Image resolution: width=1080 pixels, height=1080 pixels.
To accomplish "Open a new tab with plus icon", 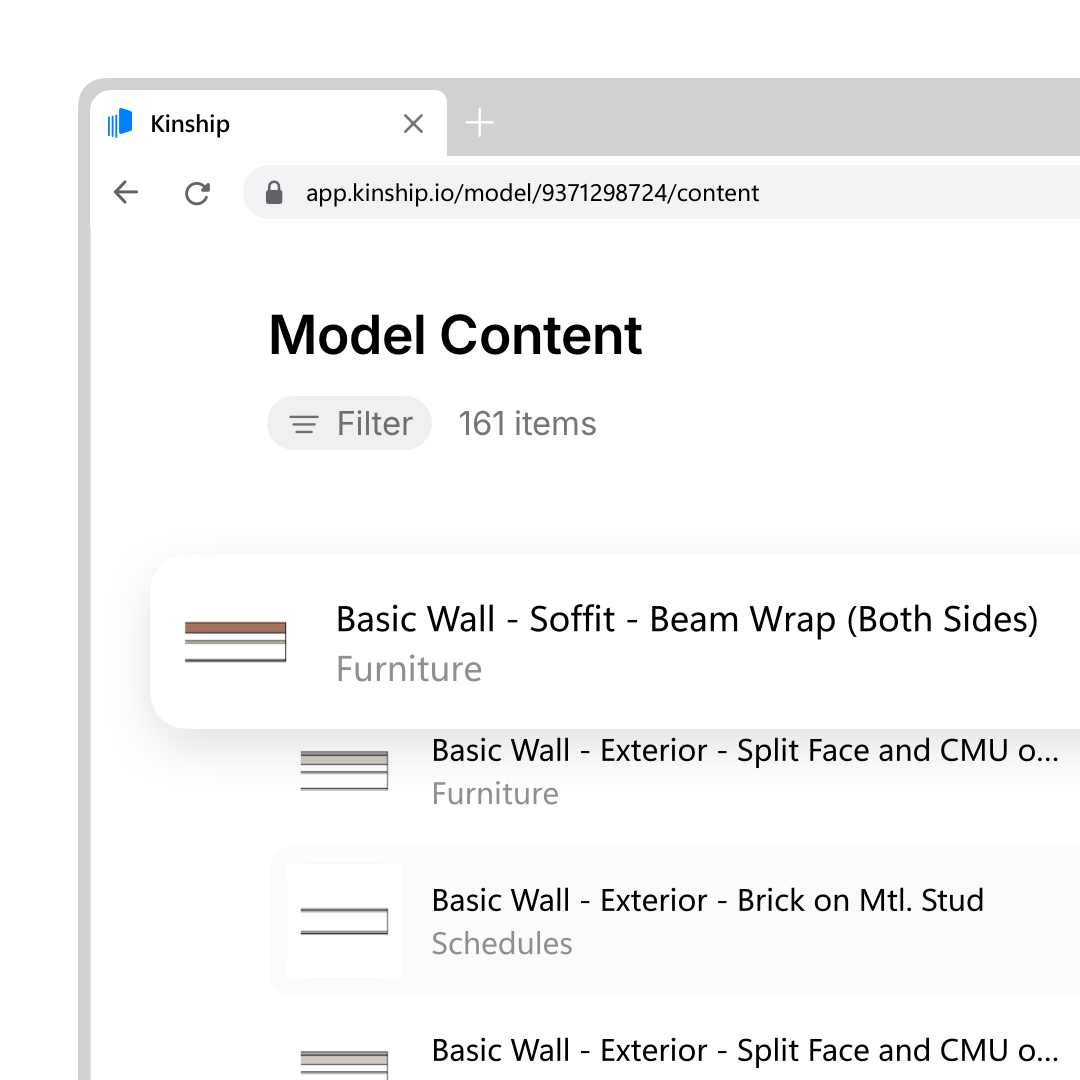I will [479, 123].
